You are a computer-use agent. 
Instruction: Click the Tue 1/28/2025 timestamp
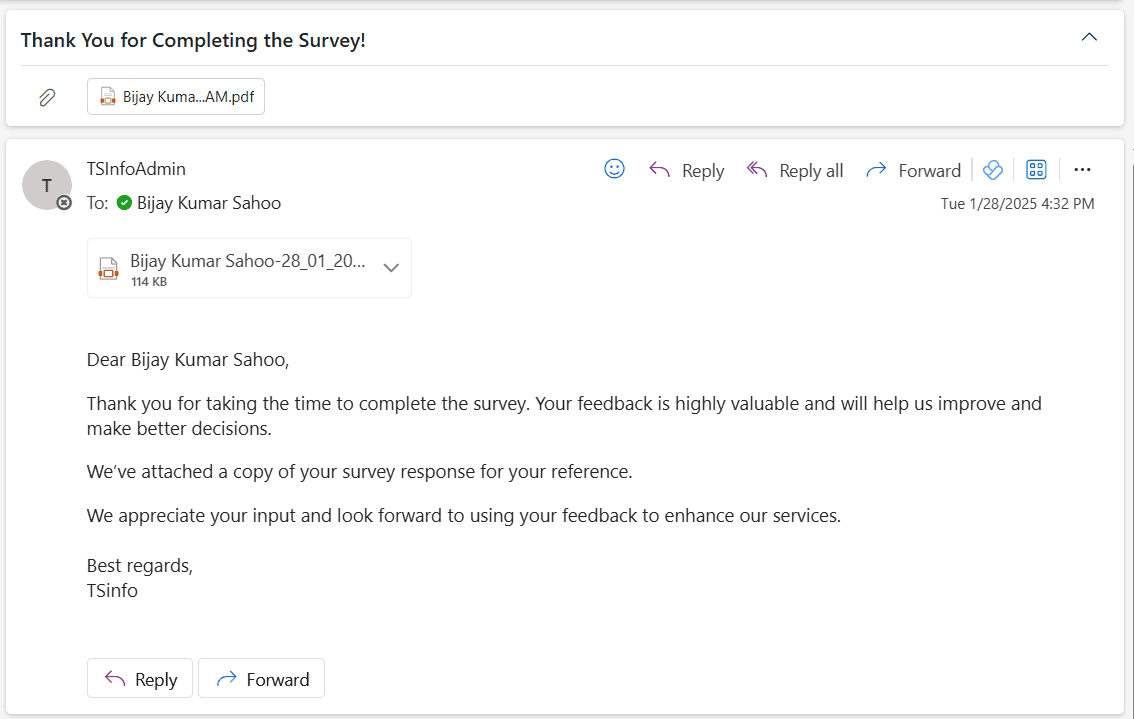tap(1018, 203)
